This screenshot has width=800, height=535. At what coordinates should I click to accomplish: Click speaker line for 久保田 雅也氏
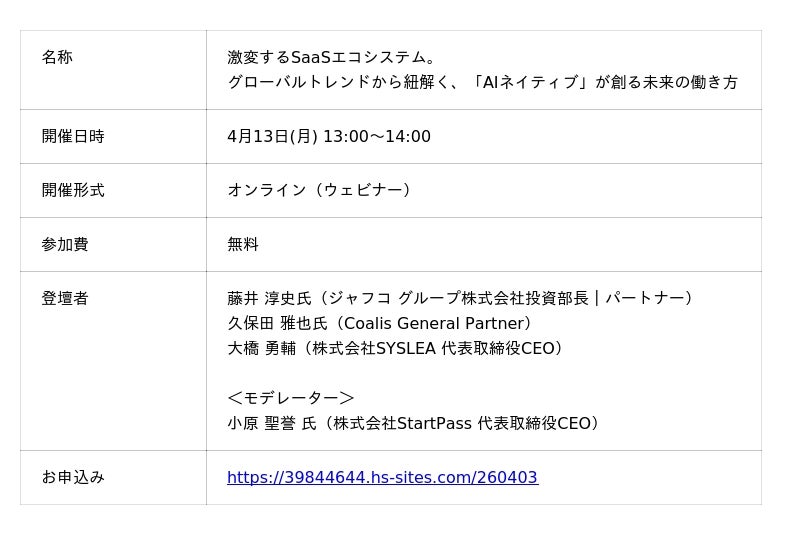pyautogui.click(x=379, y=324)
